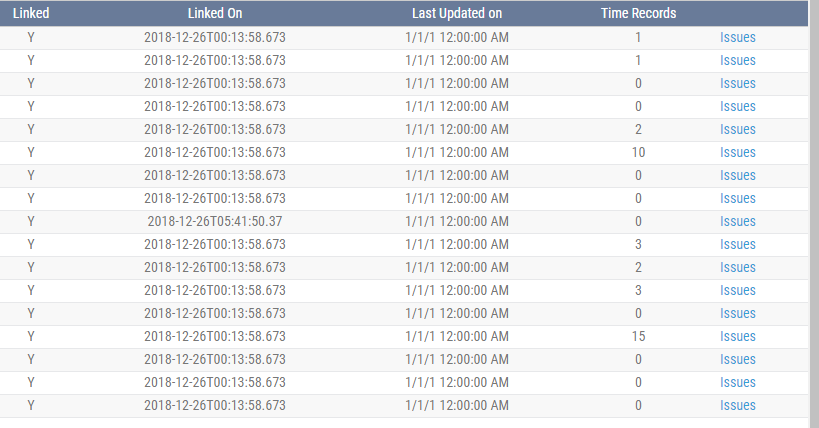Click Linked Y value in the first row
Image resolution: width=819 pixels, height=428 pixels.
point(31,38)
